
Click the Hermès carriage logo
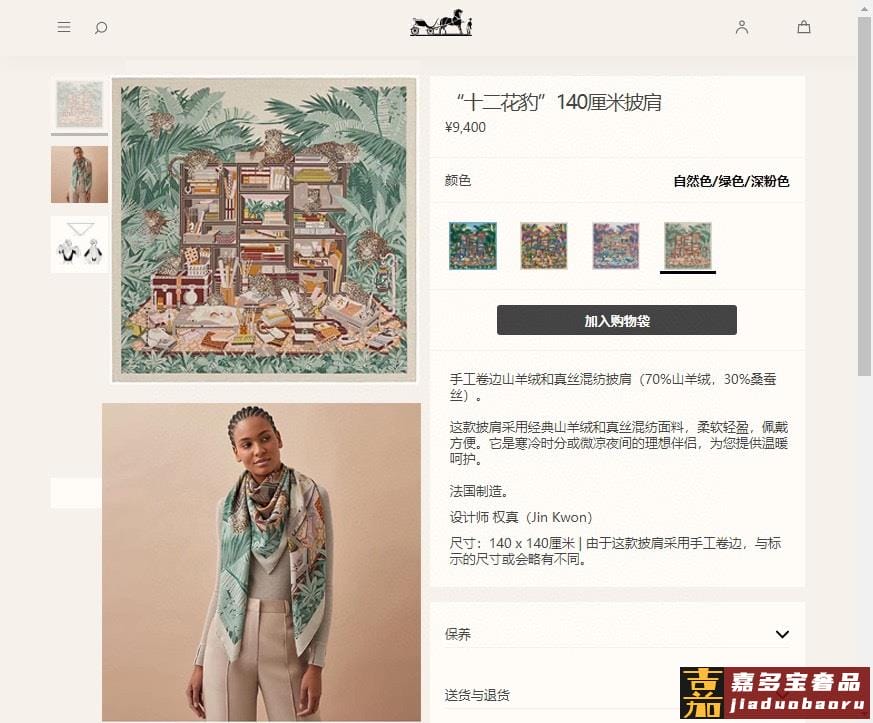click(441, 23)
